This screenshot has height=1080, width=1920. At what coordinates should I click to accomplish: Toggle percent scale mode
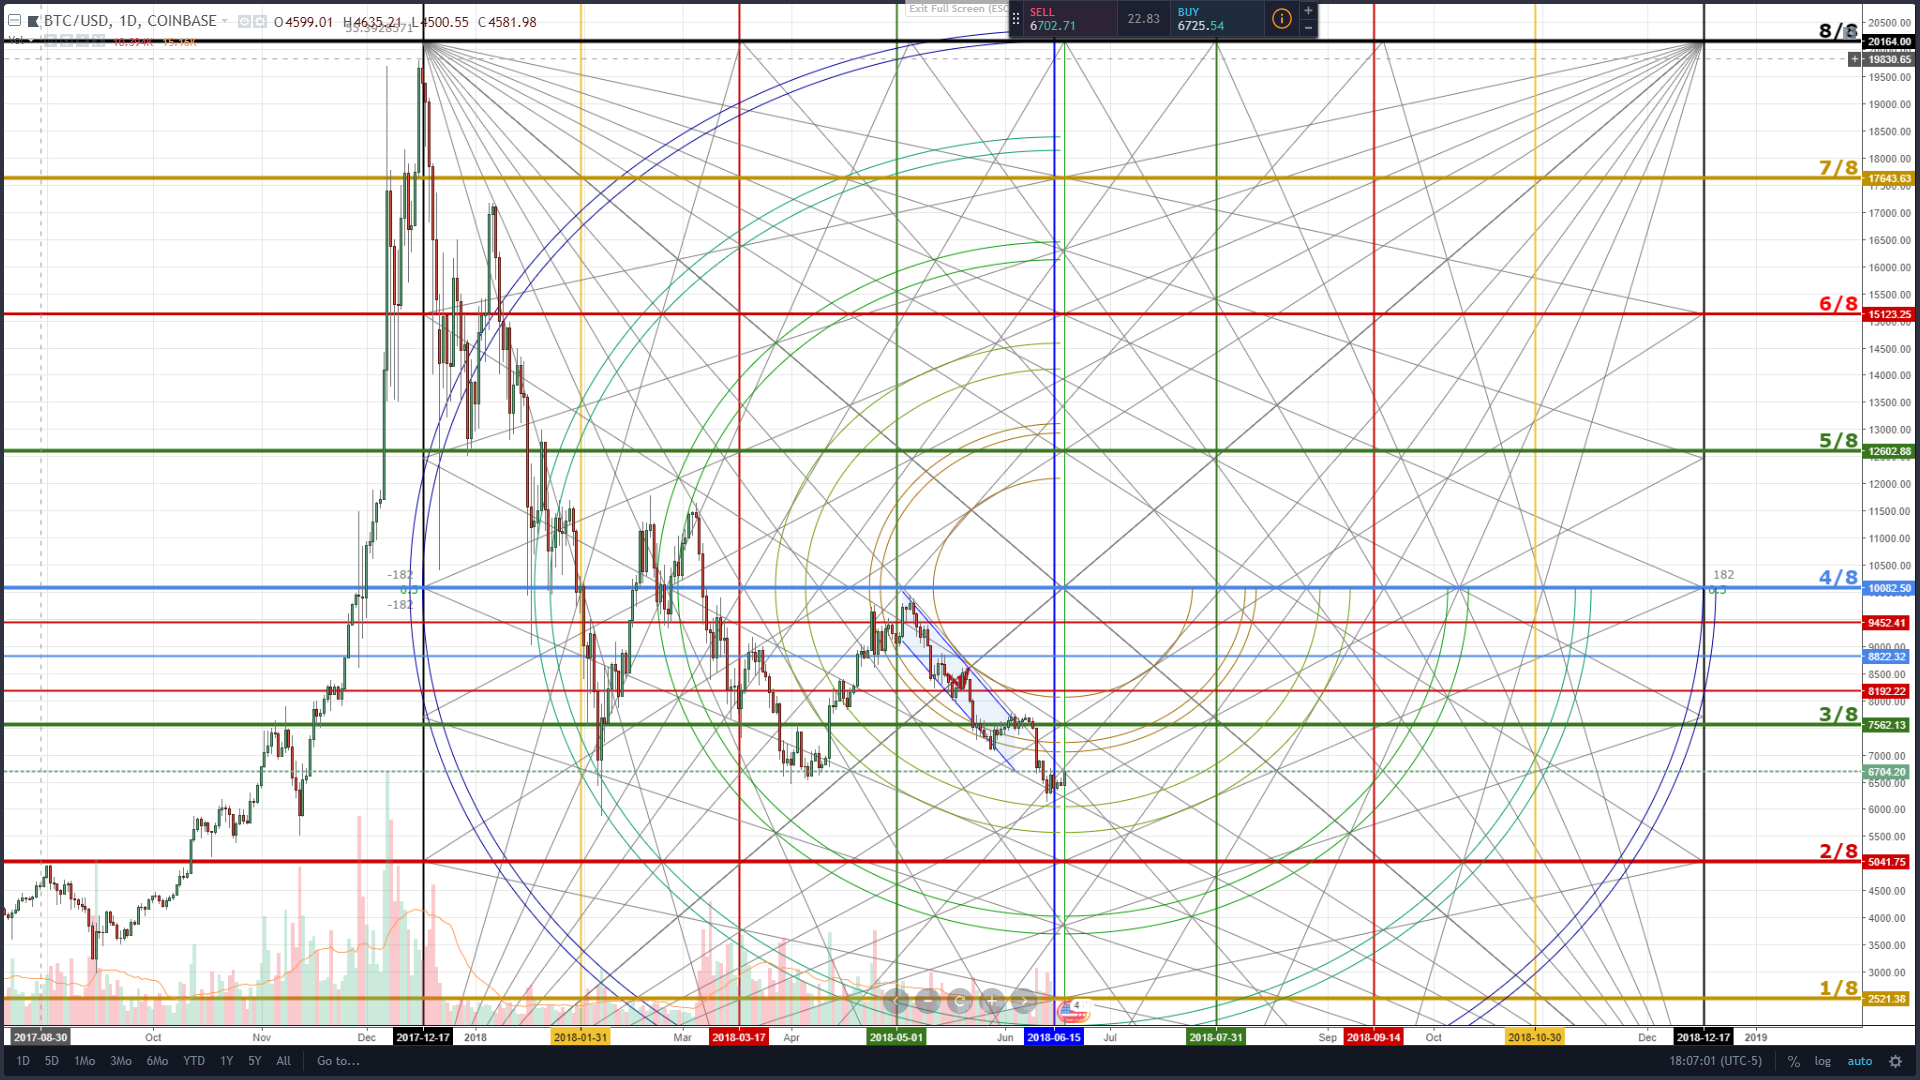pyautogui.click(x=1794, y=1061)
